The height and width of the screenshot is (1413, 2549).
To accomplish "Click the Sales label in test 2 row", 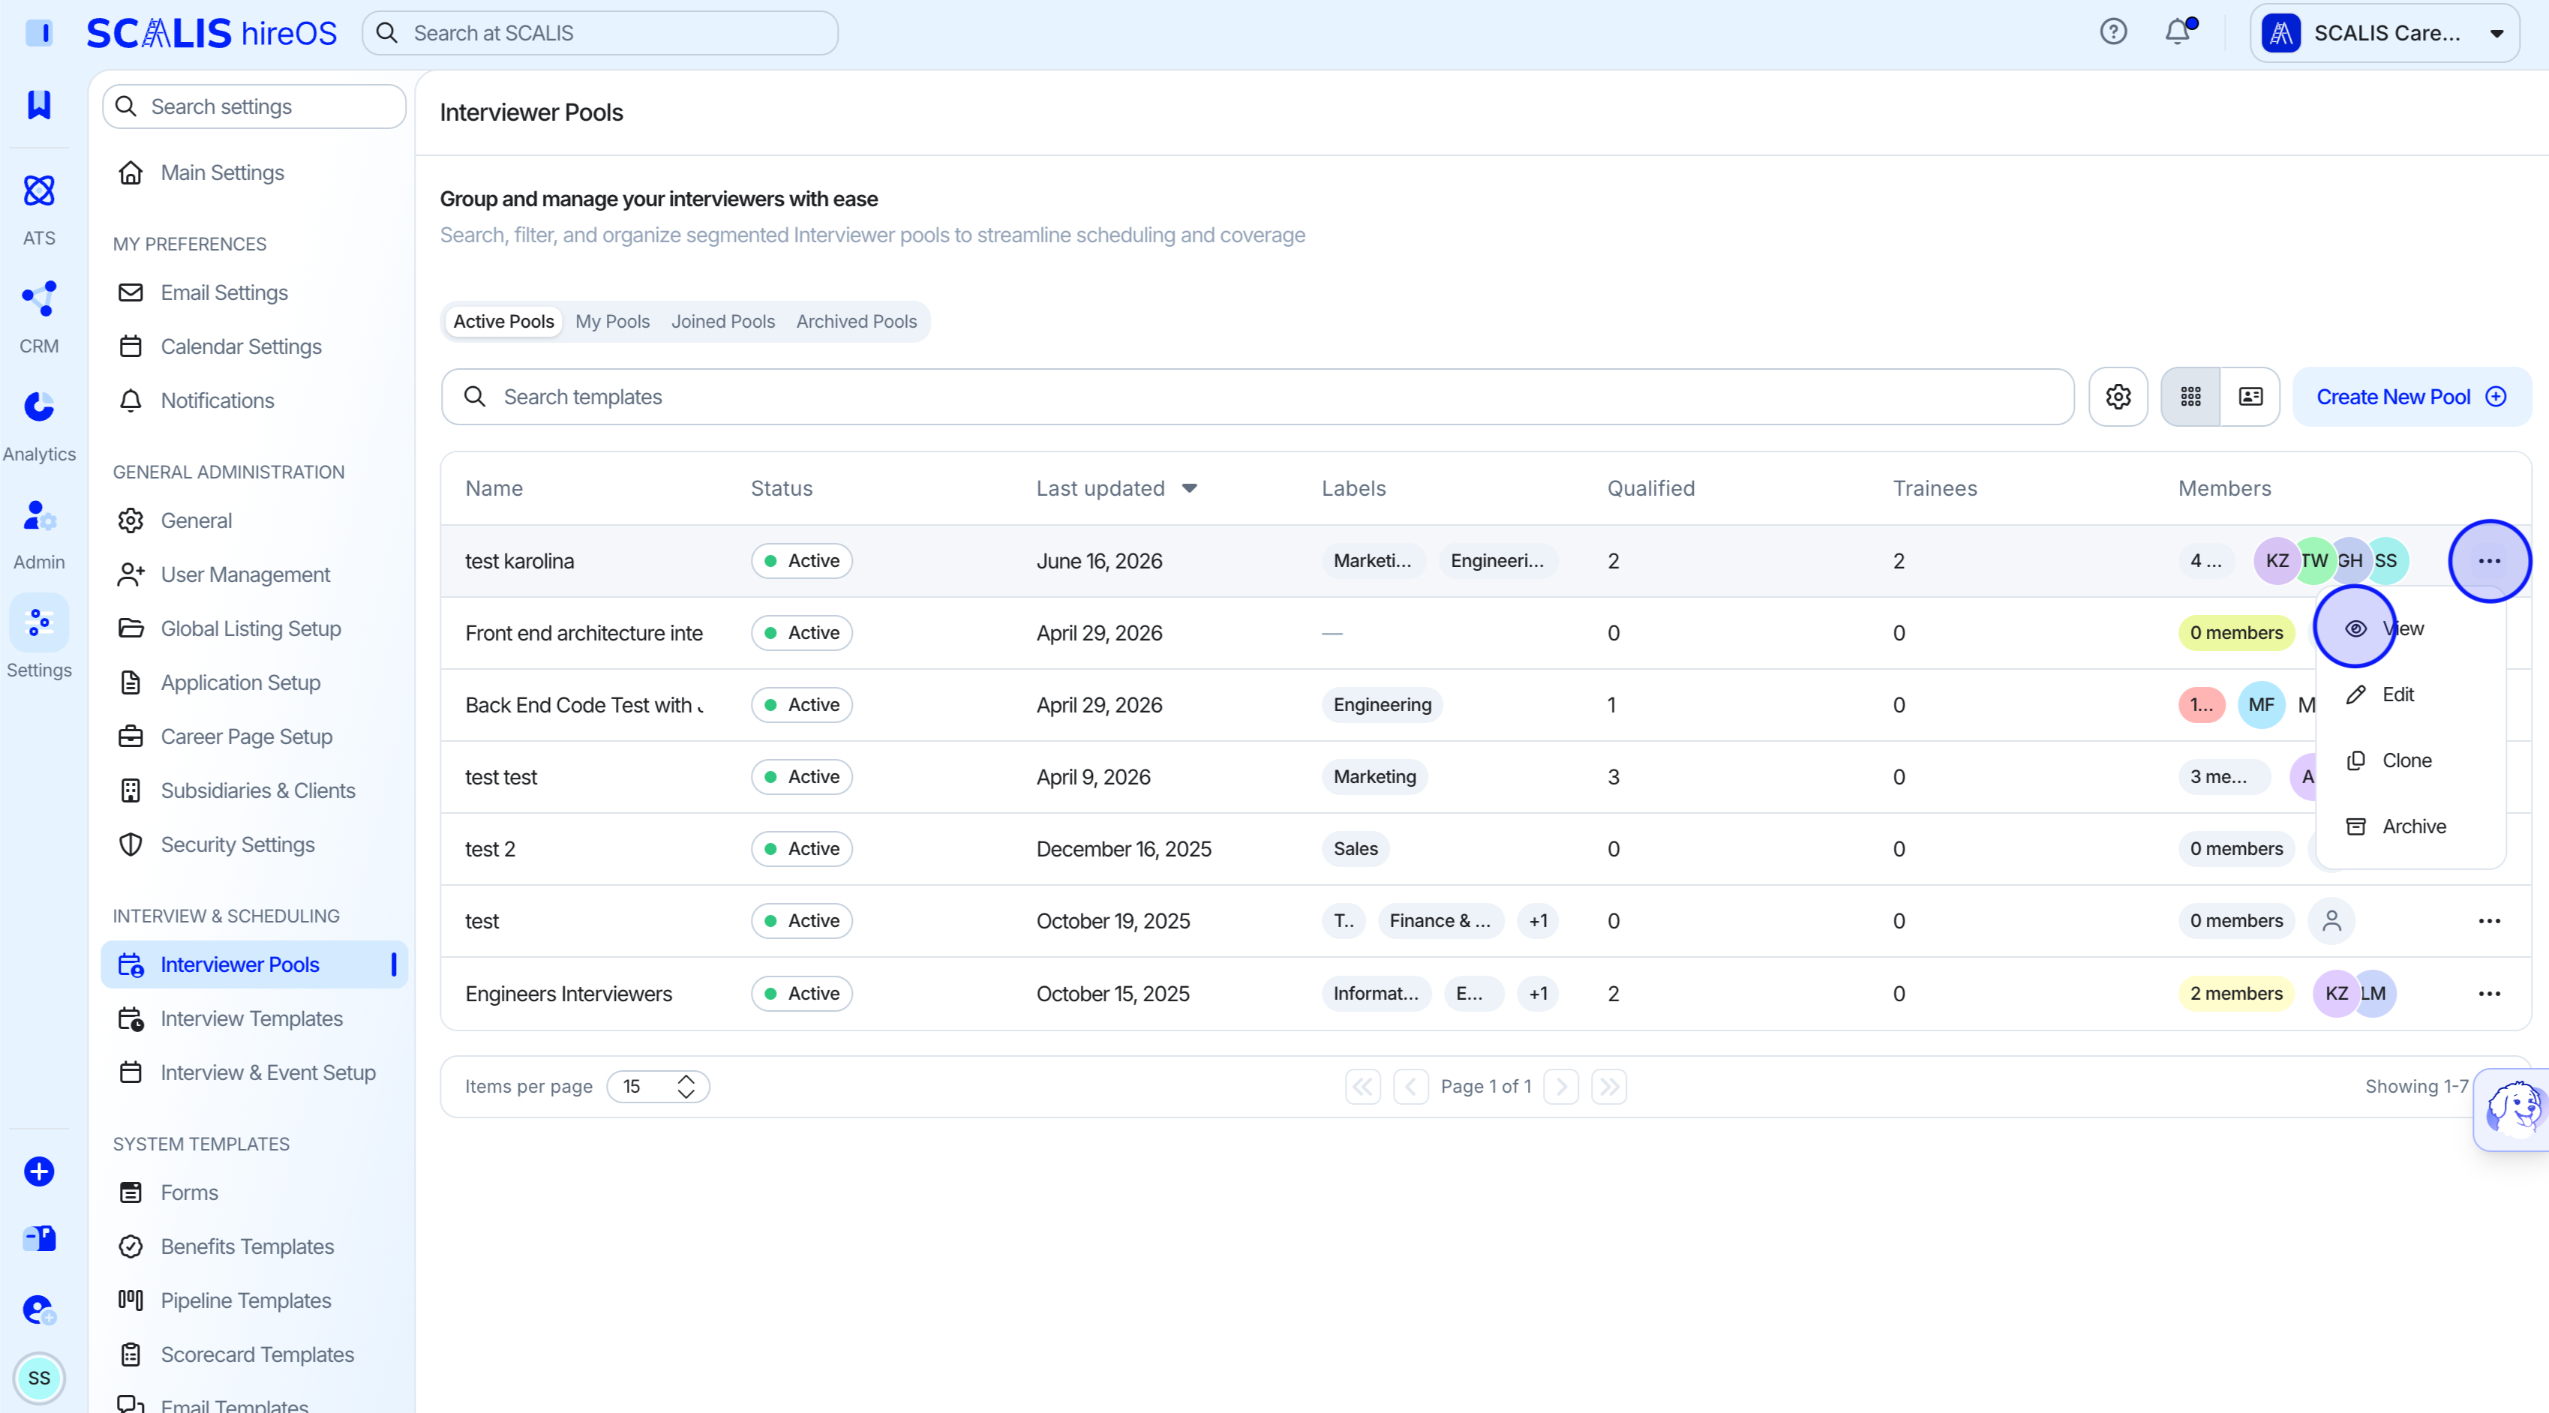I will pyautogui.click(x=1355, y=849).
